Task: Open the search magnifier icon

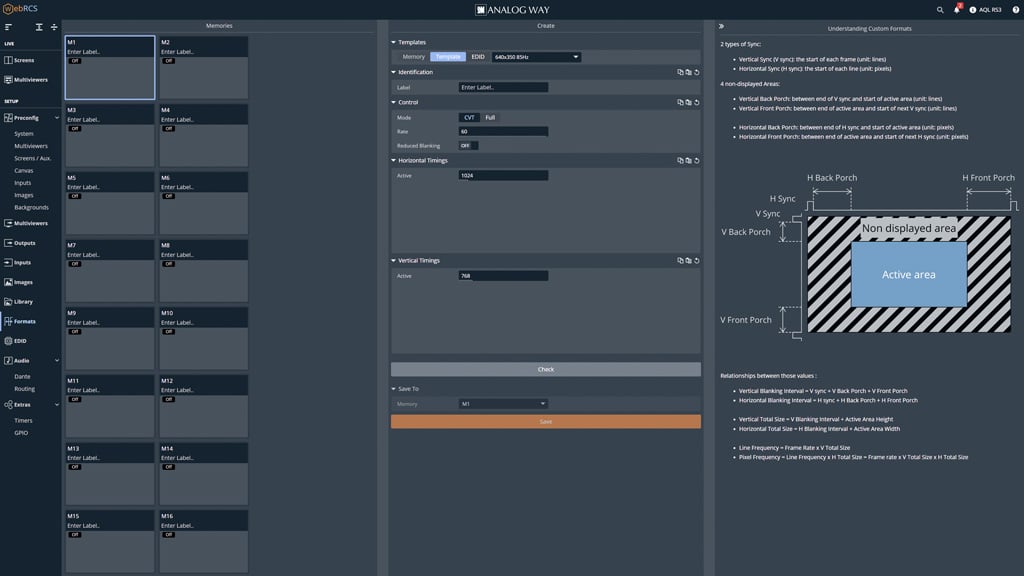Action: tap(940, 10)
